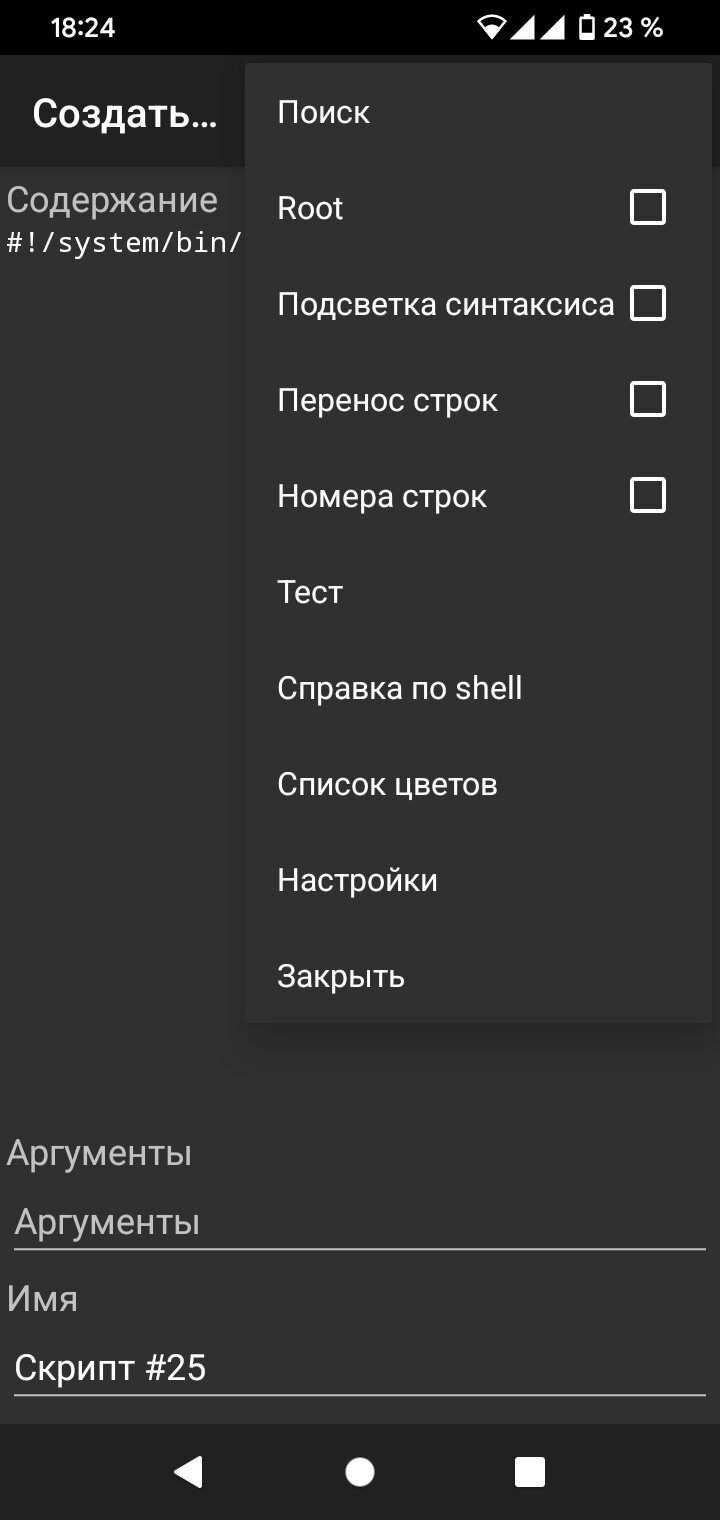720x1520 pixels.
Task: Tap the clock in status bar
Action: (x=83, y=28)
